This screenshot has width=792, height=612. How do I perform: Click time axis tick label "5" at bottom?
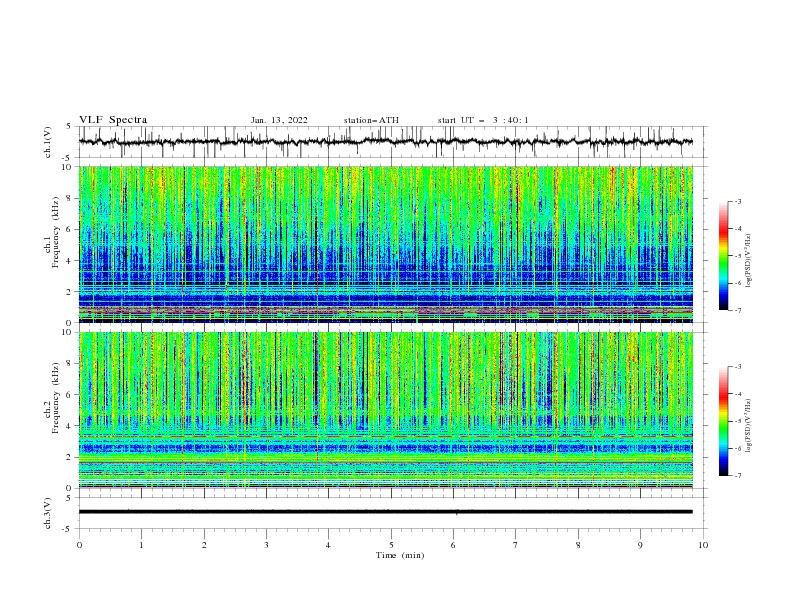point(391,545)
